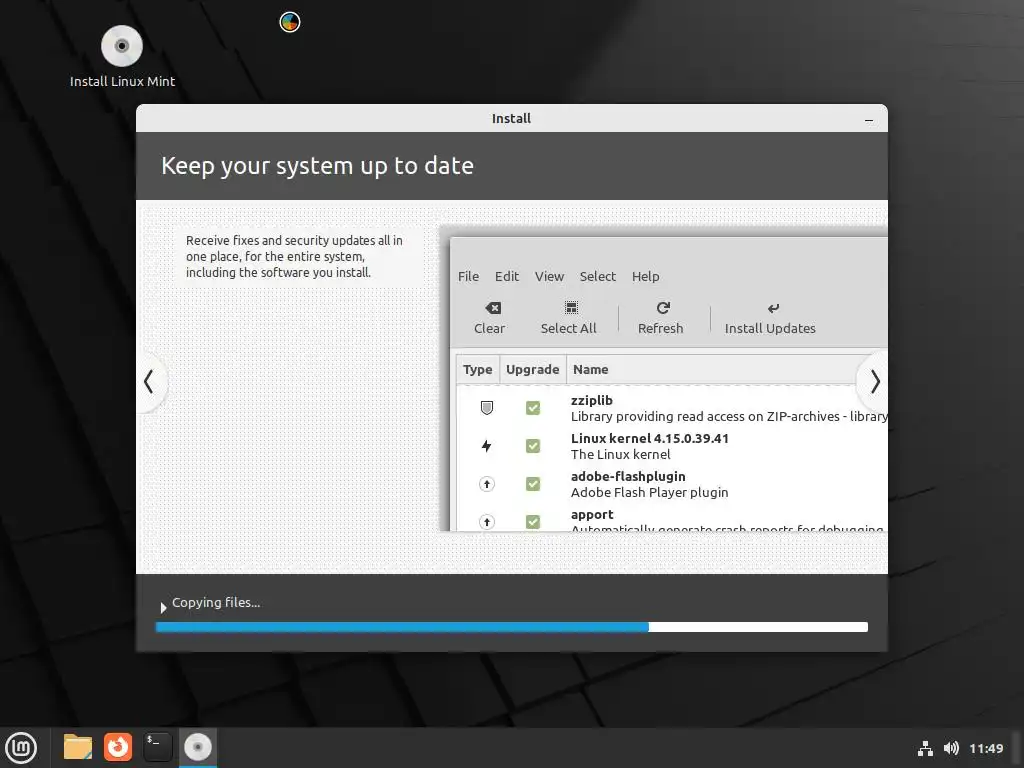The width and height of the screenshot is (1024, 768).
Task: Launch Firefox from the taskbar
Action: click(118, 747)
